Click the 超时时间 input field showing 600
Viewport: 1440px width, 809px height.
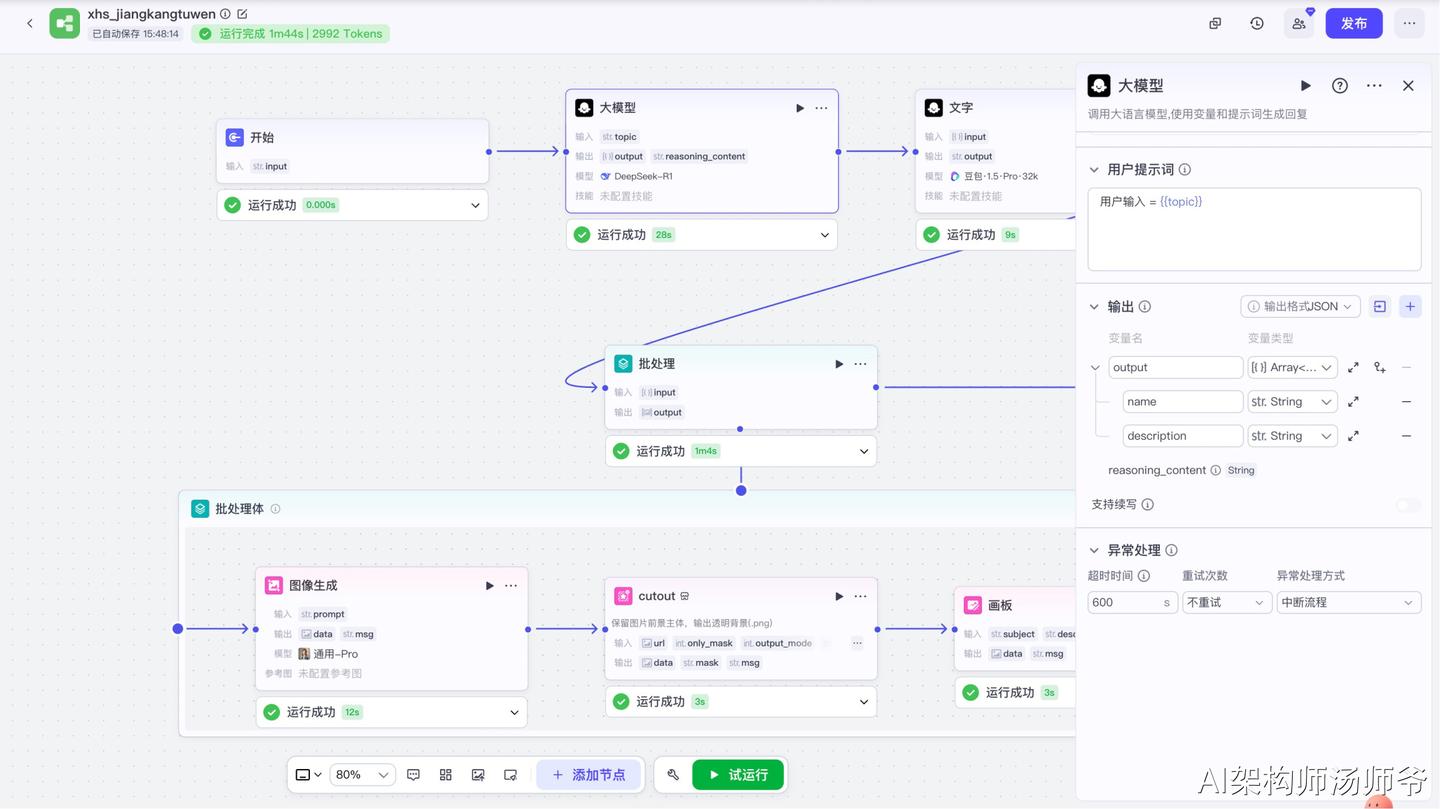(1132, 603)
